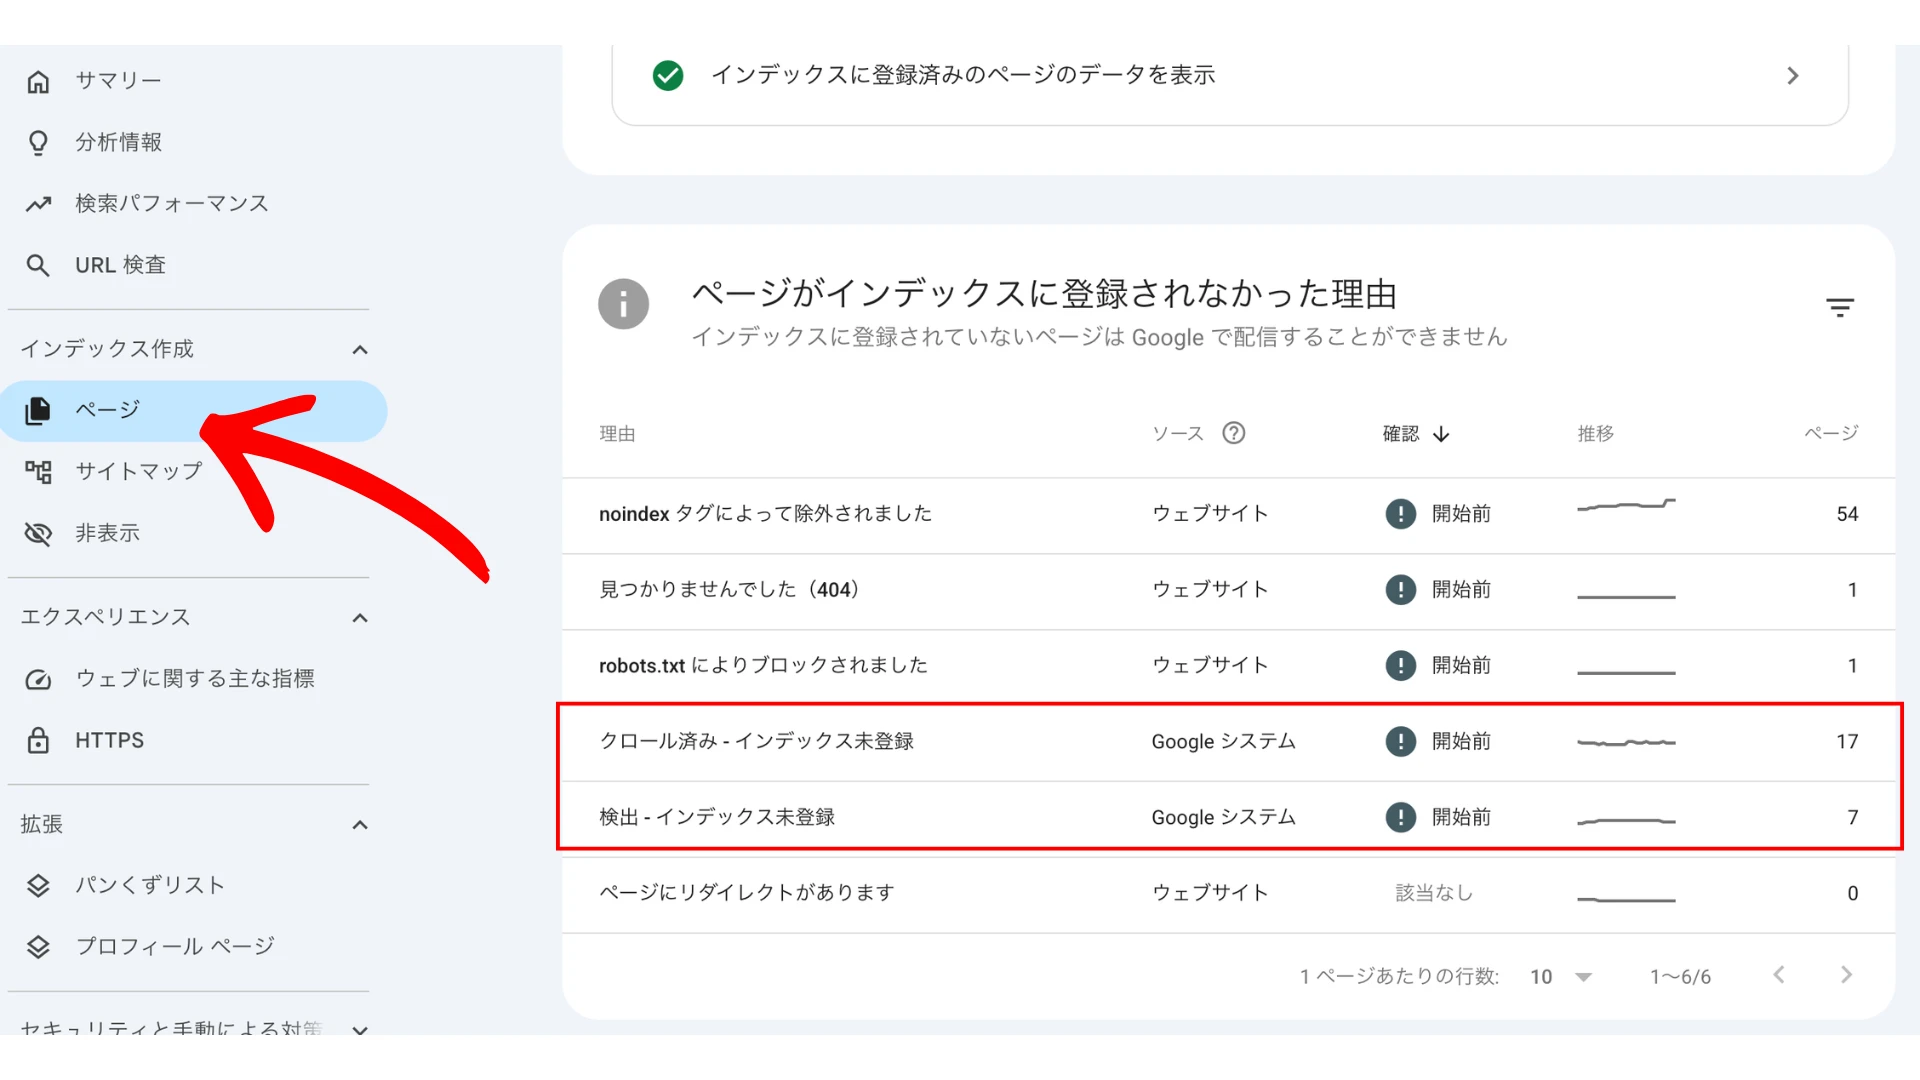The height and width of the screenshot is (1080, 1920).
Task: Expand the セキュリティと手動による対策 section
Action: coord(360,1030)
